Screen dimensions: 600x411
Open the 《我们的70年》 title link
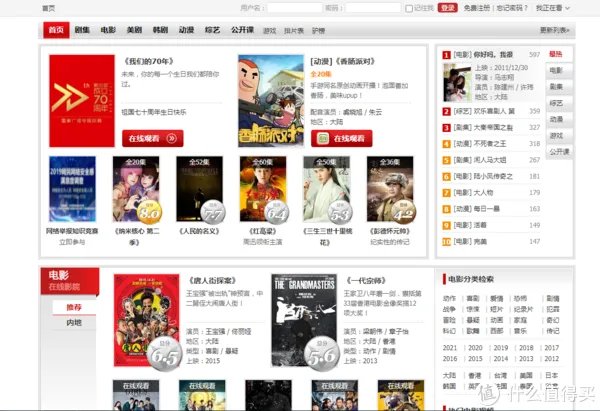coord(149,61)
